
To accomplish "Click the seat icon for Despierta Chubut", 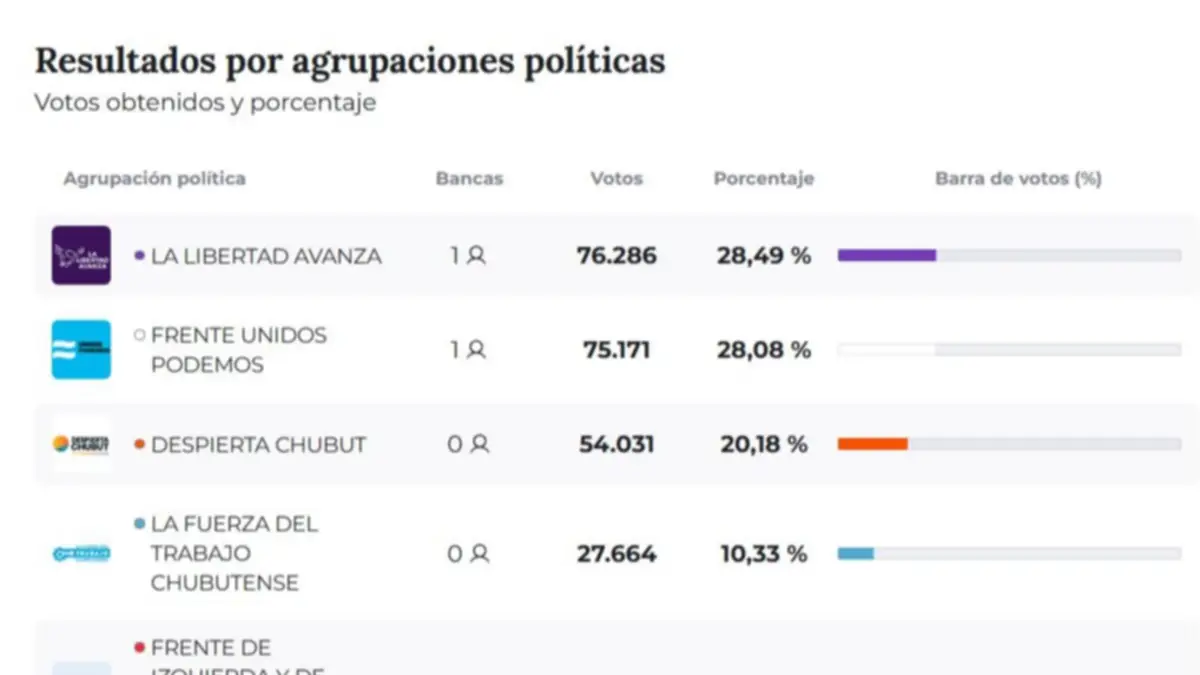I will coord(480,444).
